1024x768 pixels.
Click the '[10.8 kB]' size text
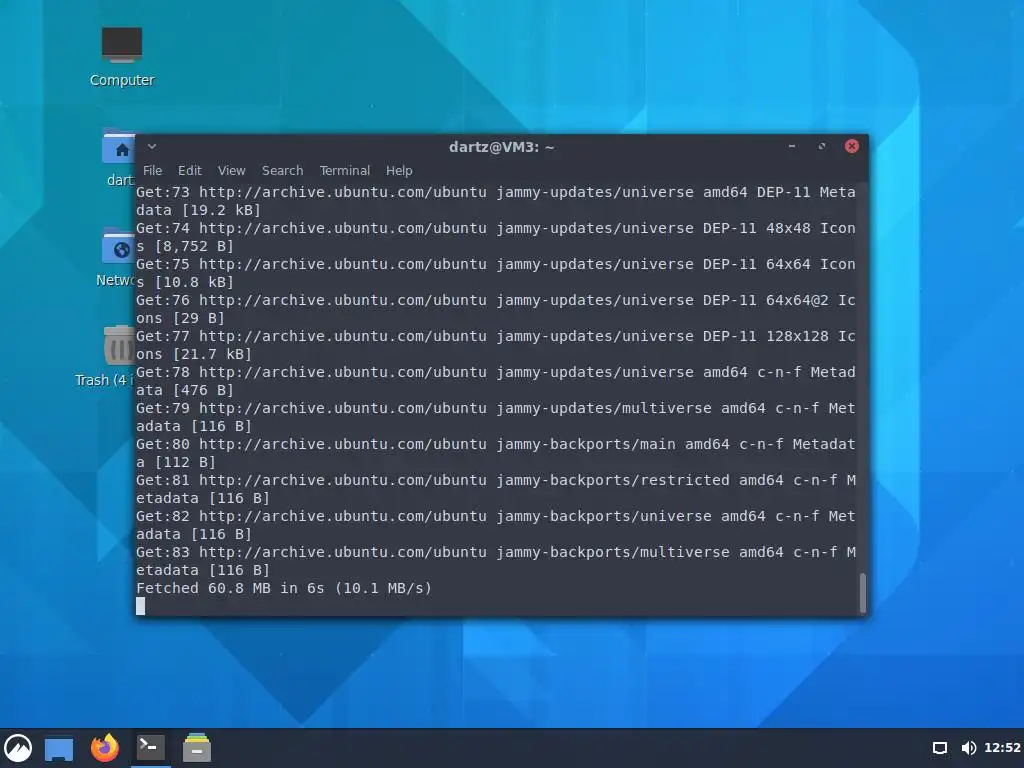194,282
